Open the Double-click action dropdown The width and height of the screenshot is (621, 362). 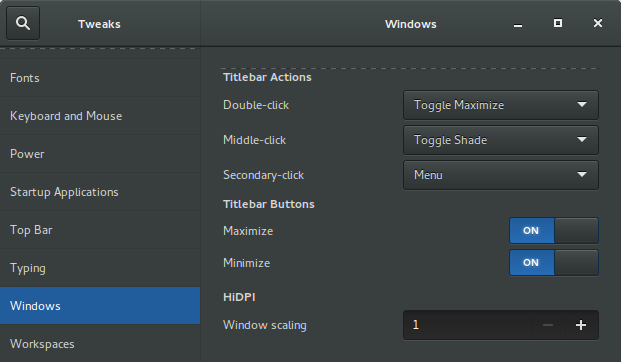click(501, 105)
